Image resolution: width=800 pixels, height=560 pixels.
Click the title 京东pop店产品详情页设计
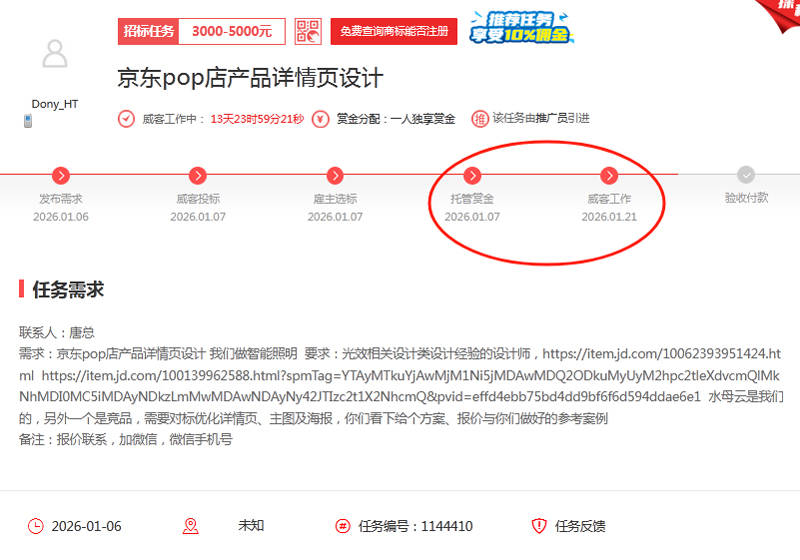pos(250,78)
